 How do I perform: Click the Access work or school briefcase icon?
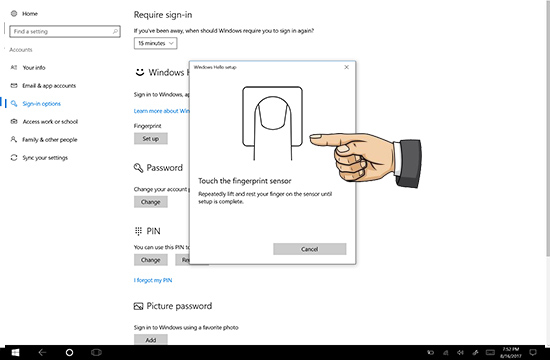pos(14,122)
